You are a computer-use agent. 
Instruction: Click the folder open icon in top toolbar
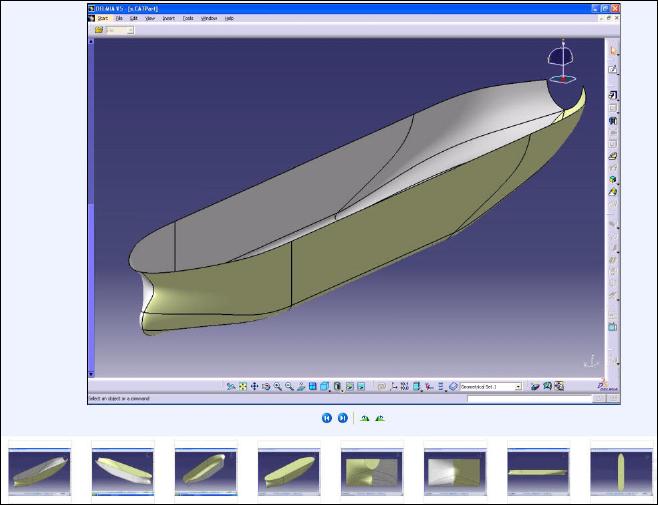tap(99, 30)
